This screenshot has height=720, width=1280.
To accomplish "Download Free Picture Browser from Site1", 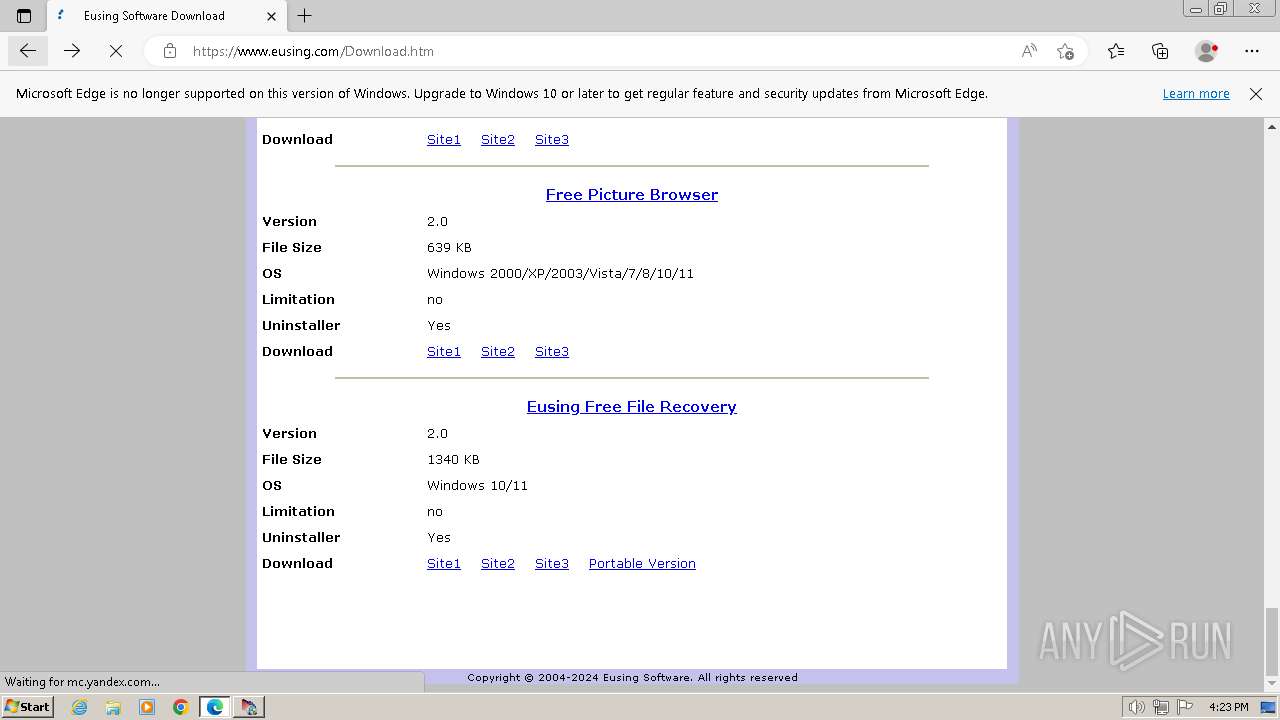I will coord(444,352).
